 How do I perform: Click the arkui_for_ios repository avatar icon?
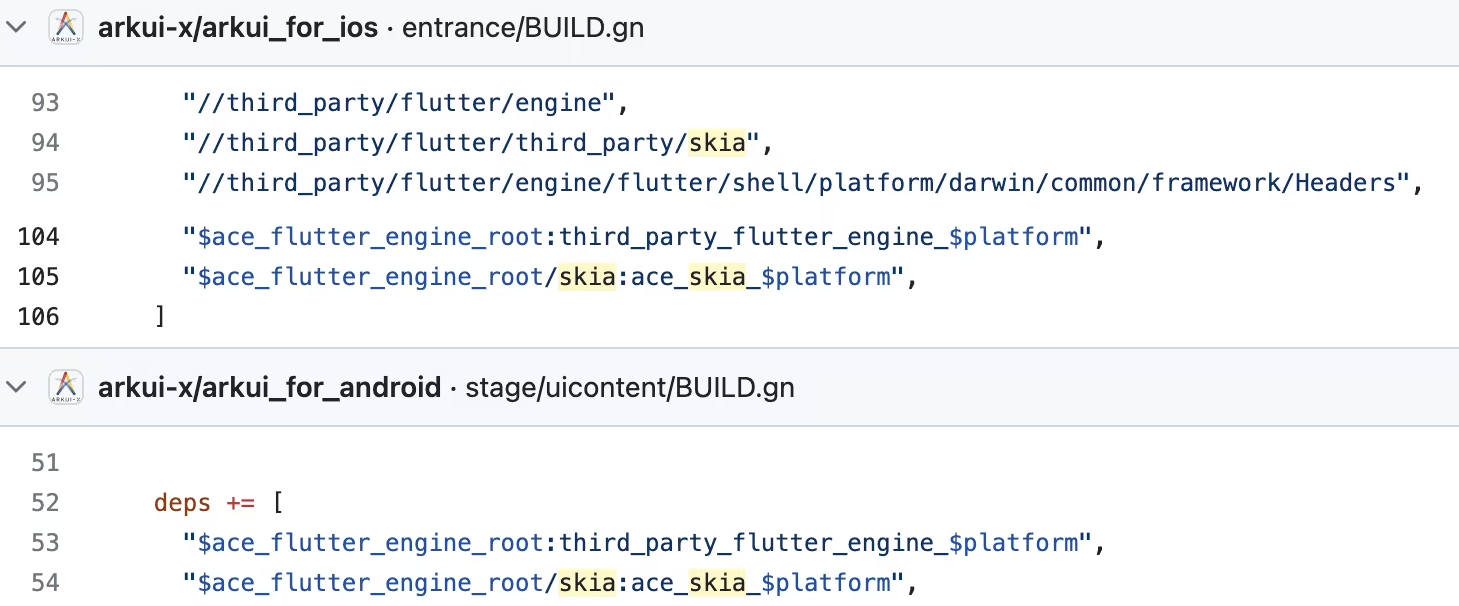point(67,27)
